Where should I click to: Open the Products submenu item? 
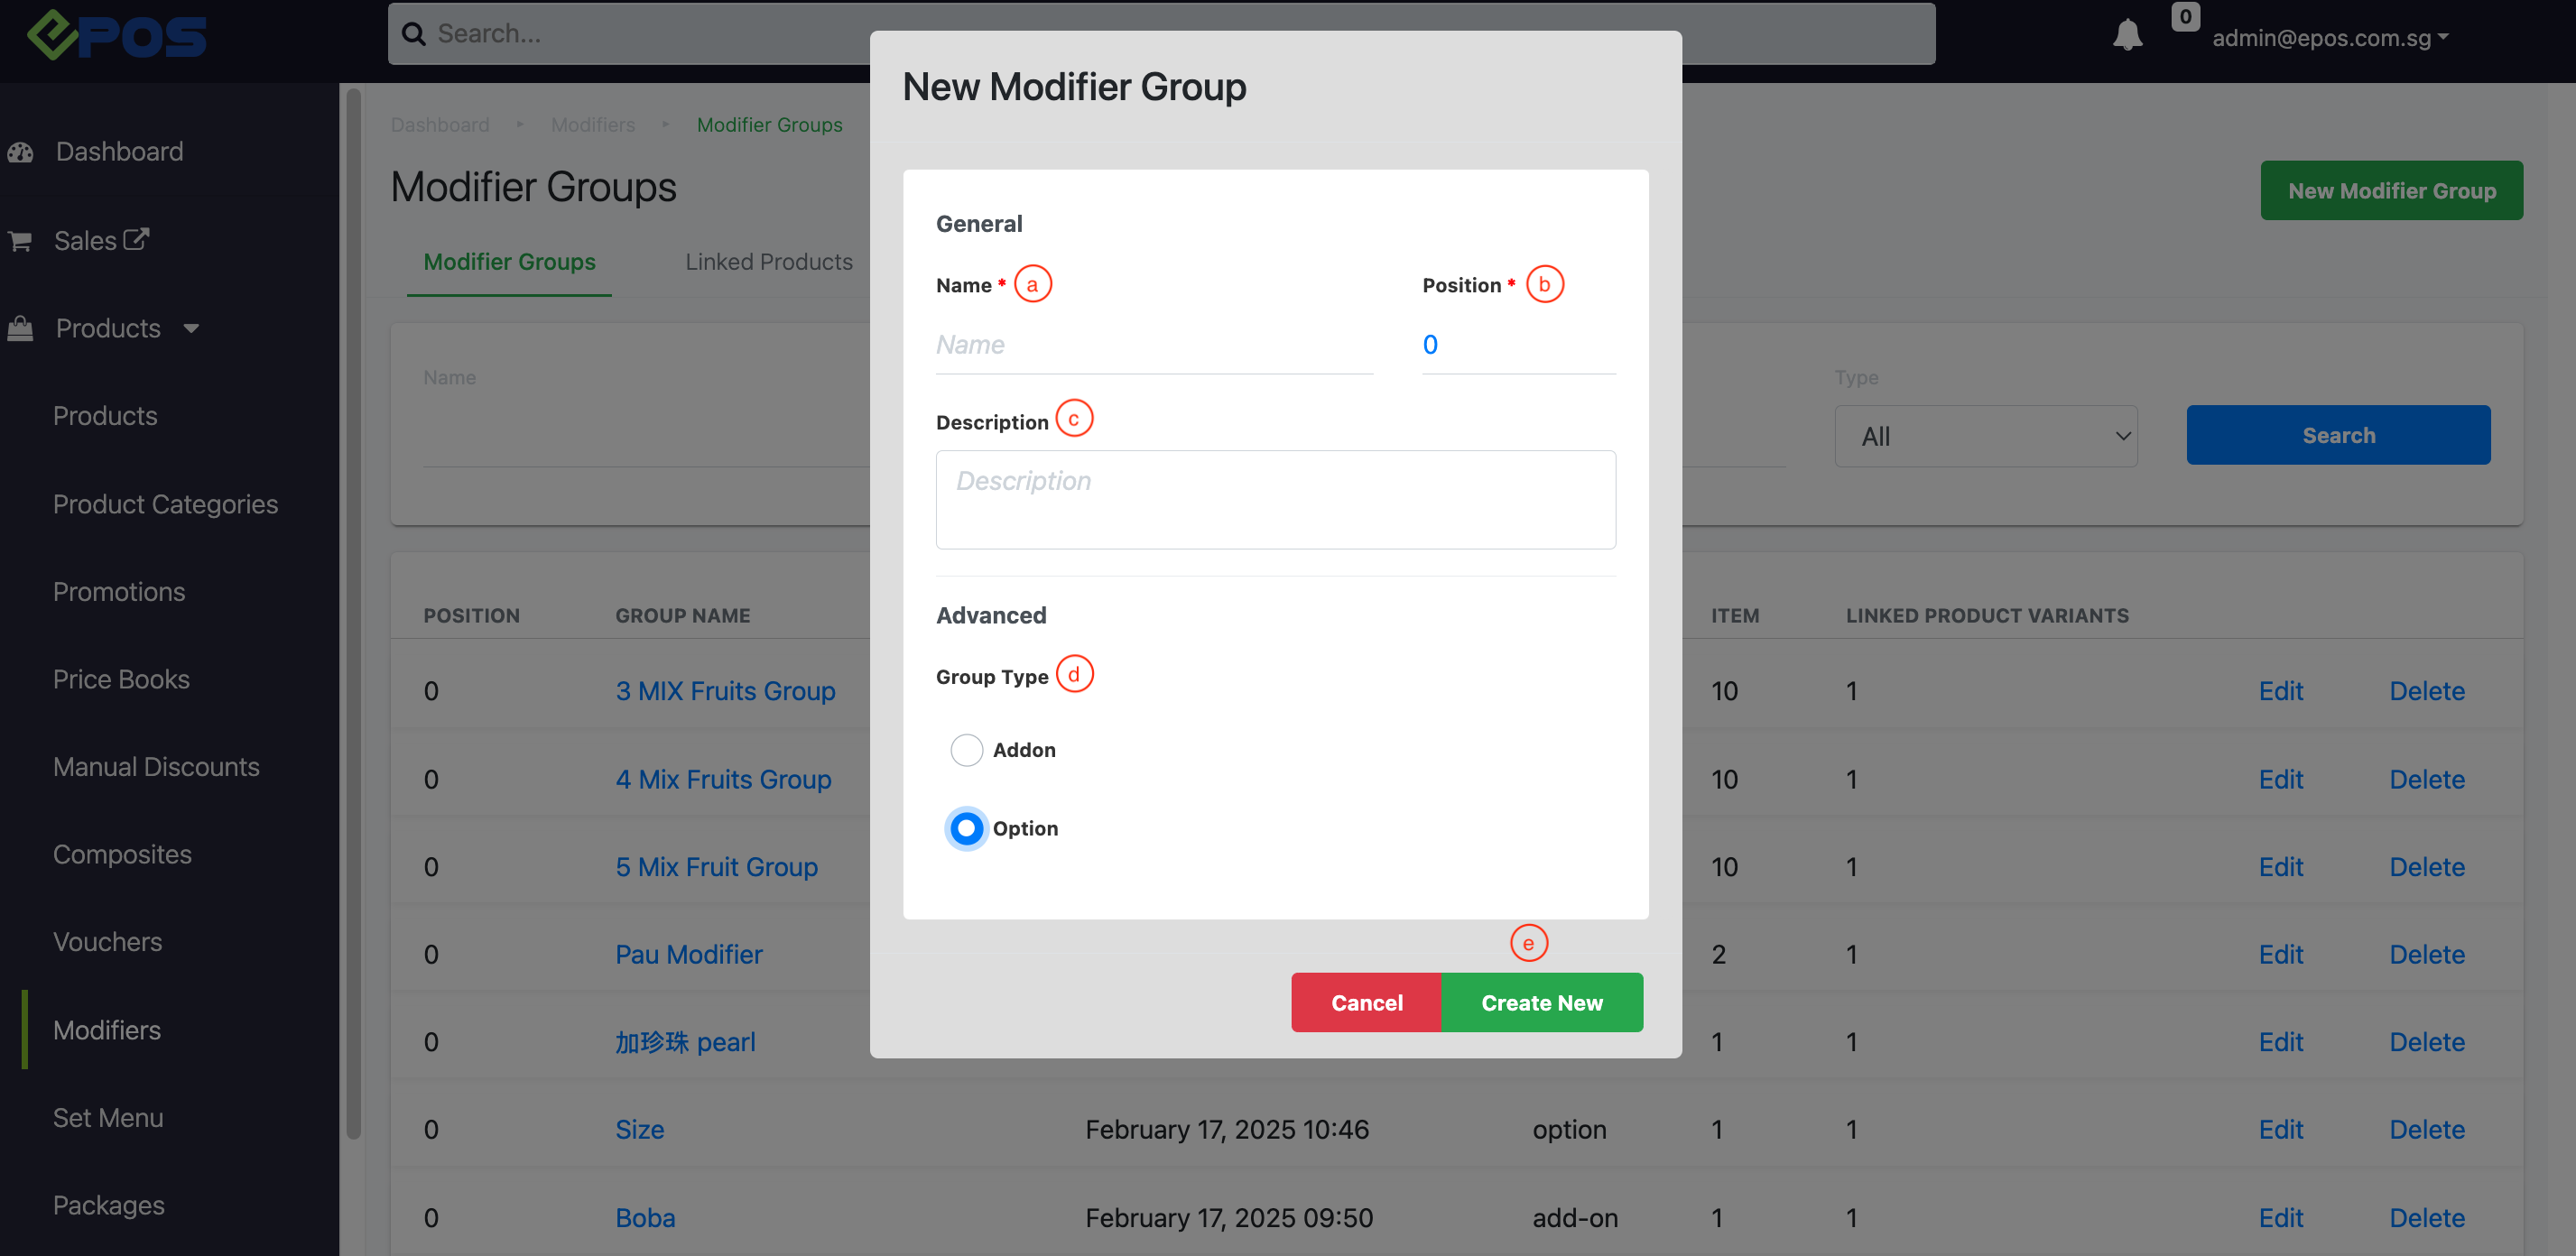(x=105, y=416)
